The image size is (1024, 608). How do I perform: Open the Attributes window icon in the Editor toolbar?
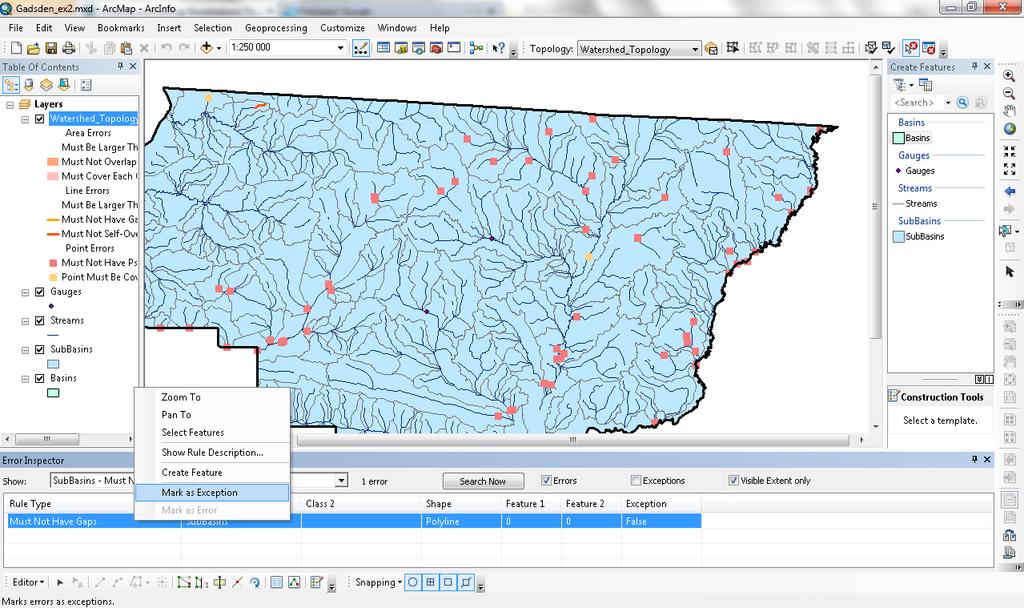pyautogui.click(x=276, y=582)
